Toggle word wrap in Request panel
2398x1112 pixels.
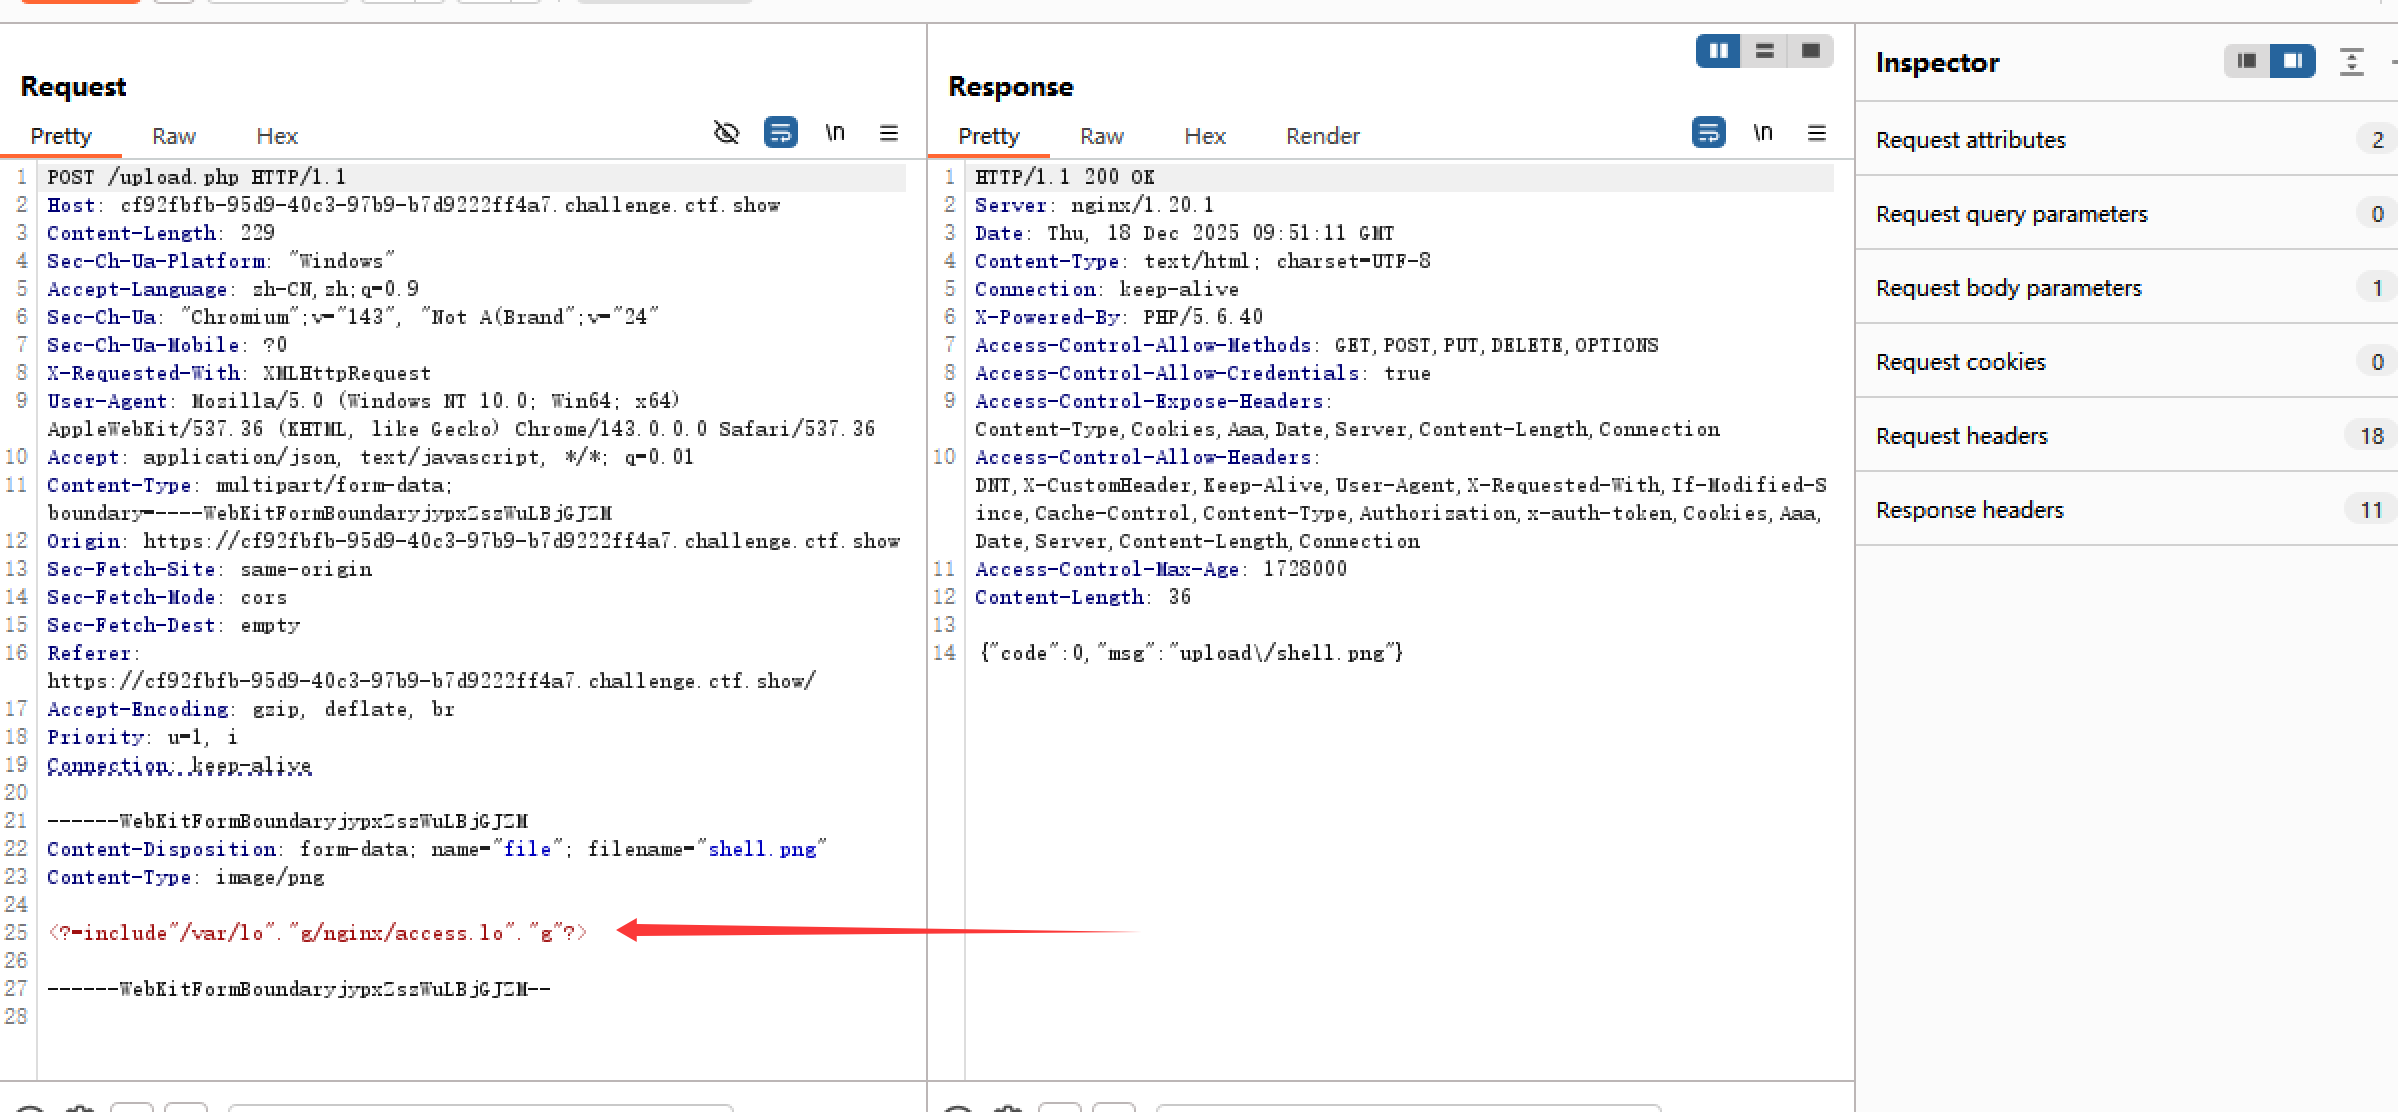click(x=780, y=133)
